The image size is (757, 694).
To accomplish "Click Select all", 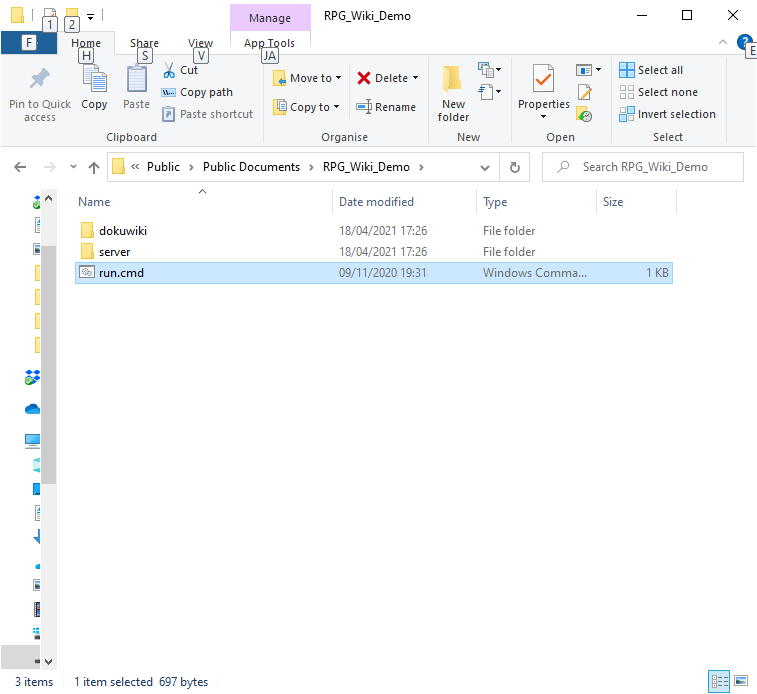I will click(x=651, y=70).
